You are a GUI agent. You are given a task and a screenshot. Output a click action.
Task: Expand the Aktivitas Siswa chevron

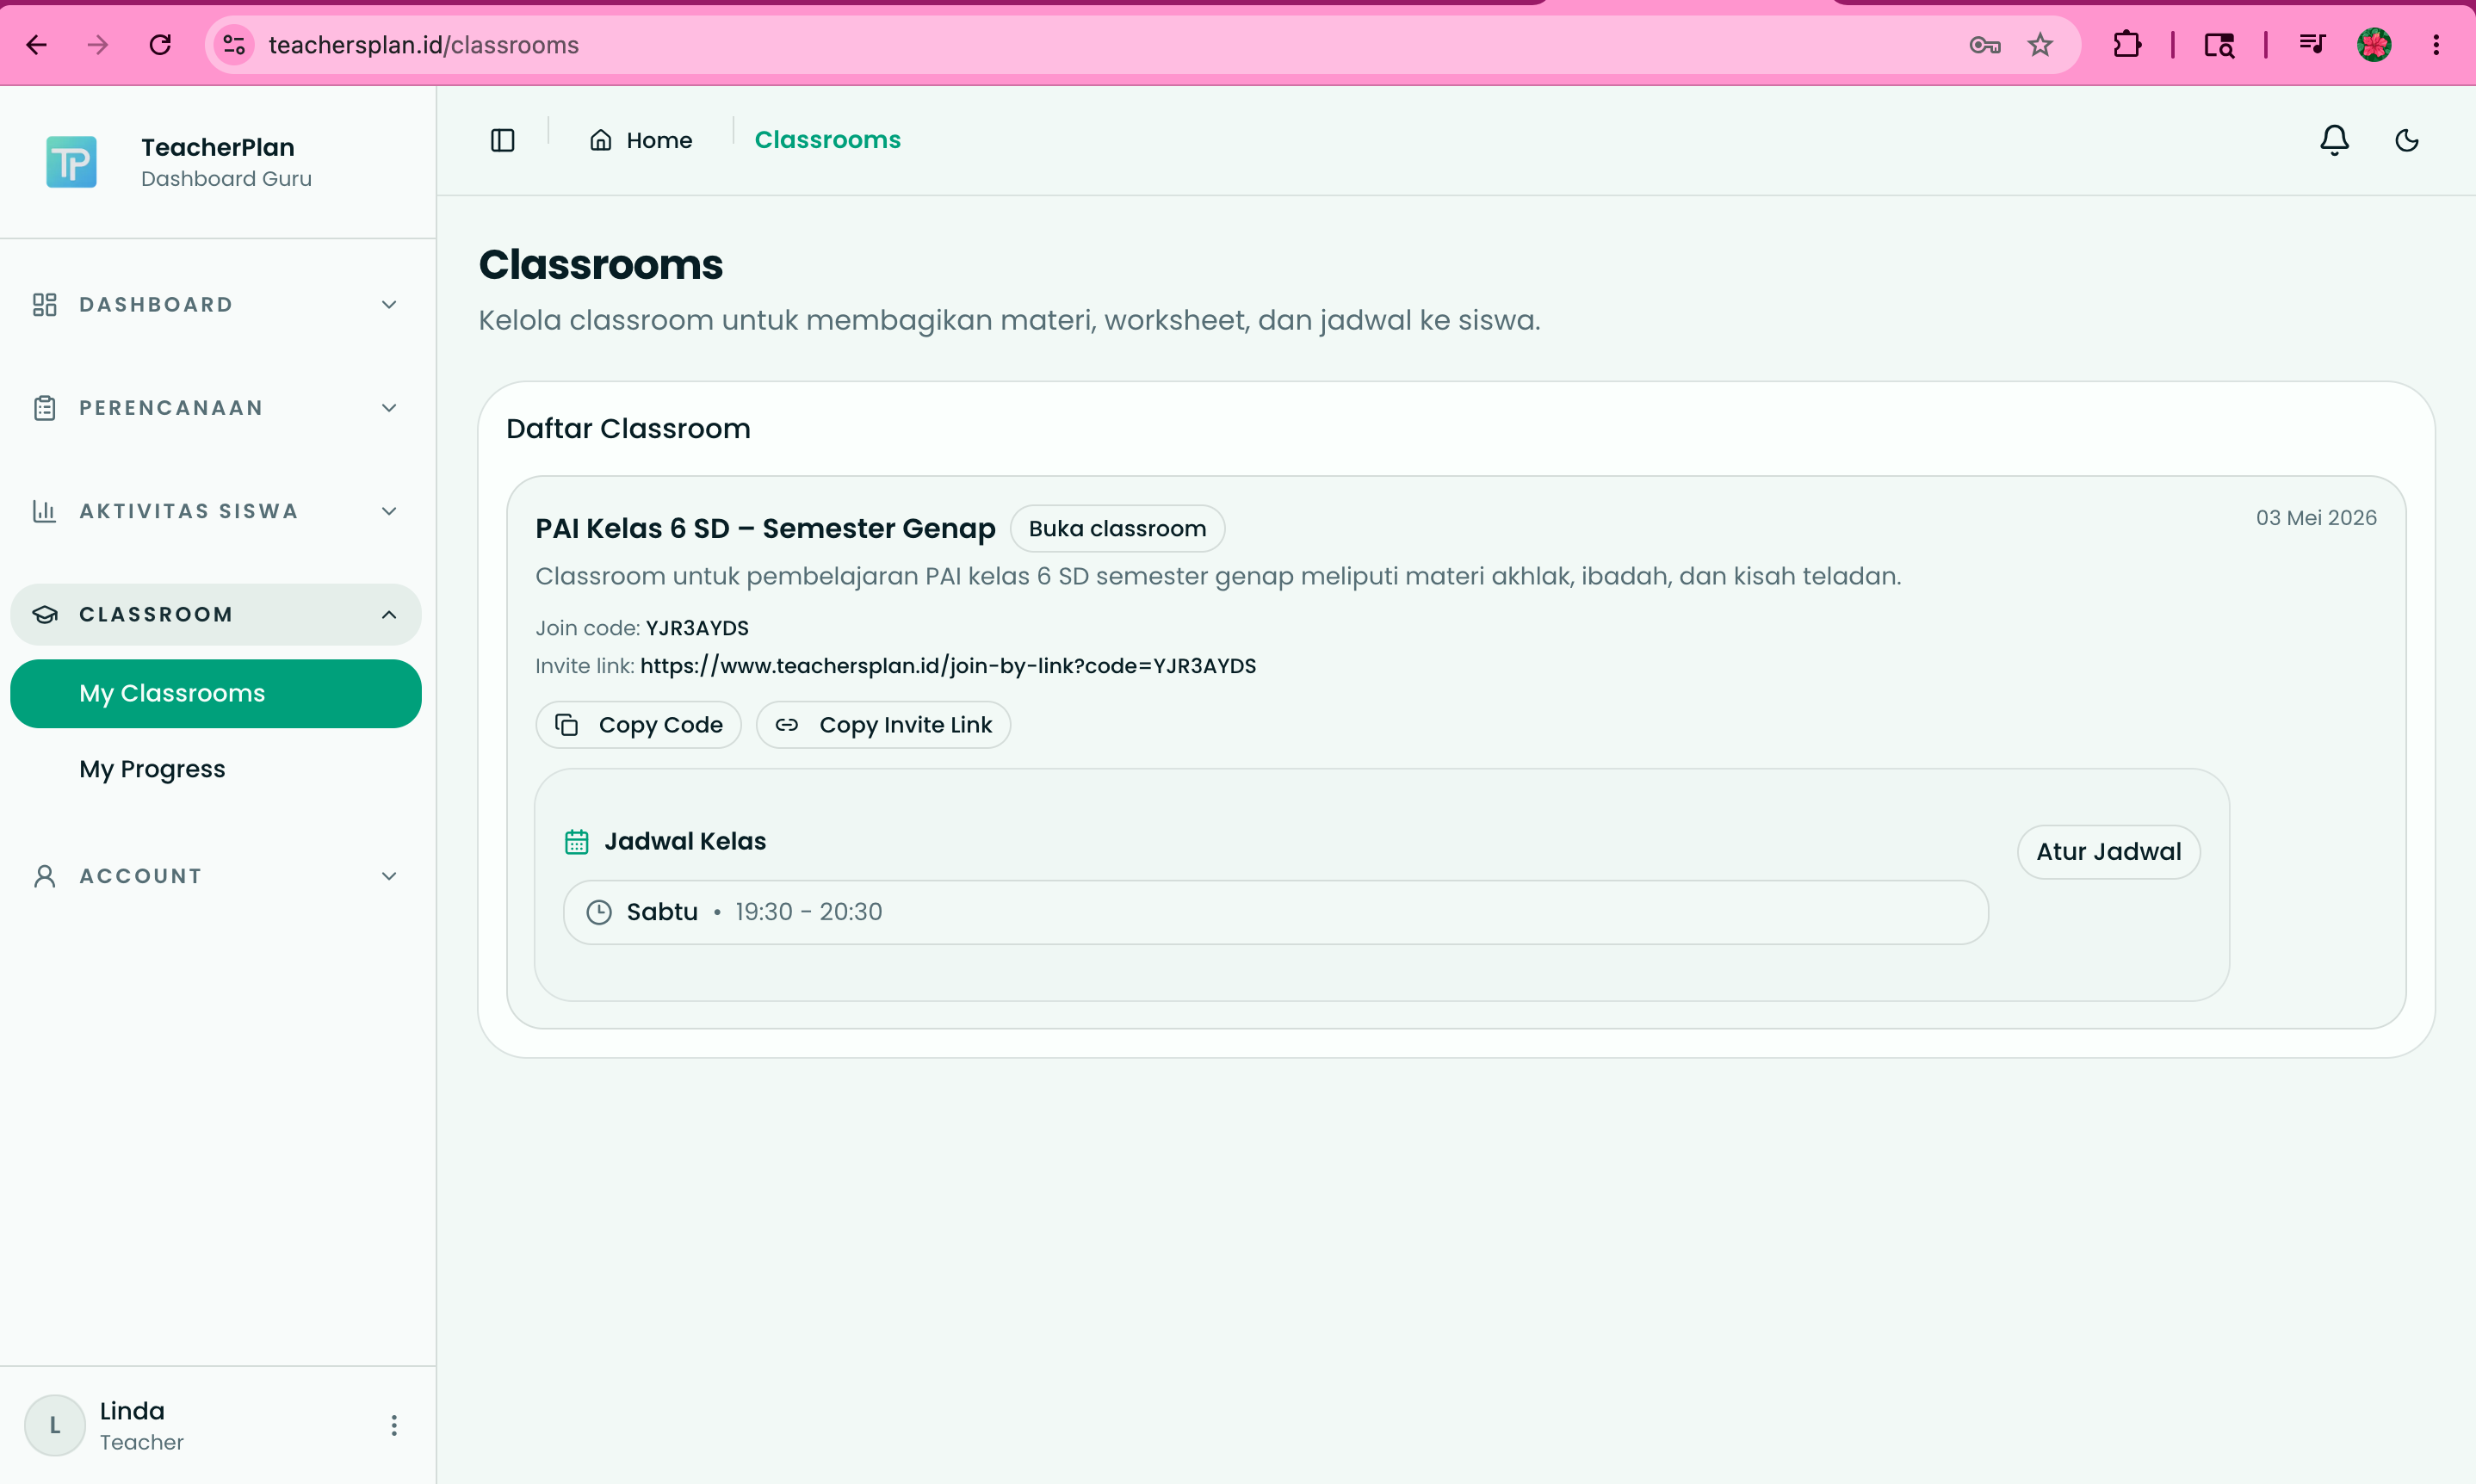389,511
